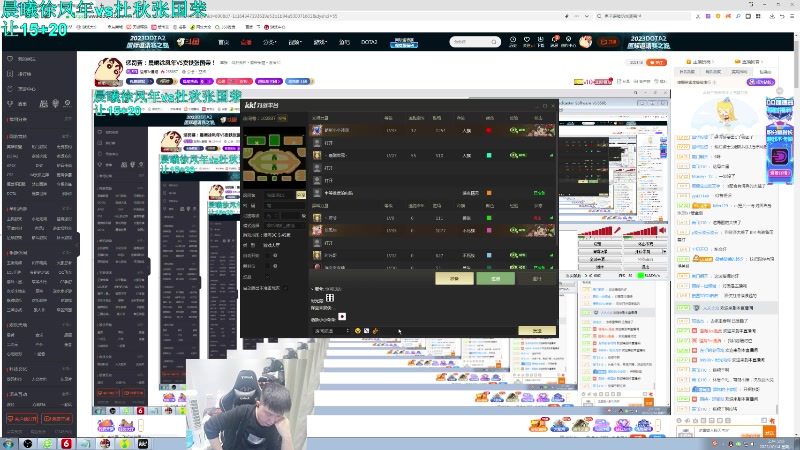The image size is (800, 450).
Task: Click the heart icon in left sidebar
Action: (x=10, y=59)
